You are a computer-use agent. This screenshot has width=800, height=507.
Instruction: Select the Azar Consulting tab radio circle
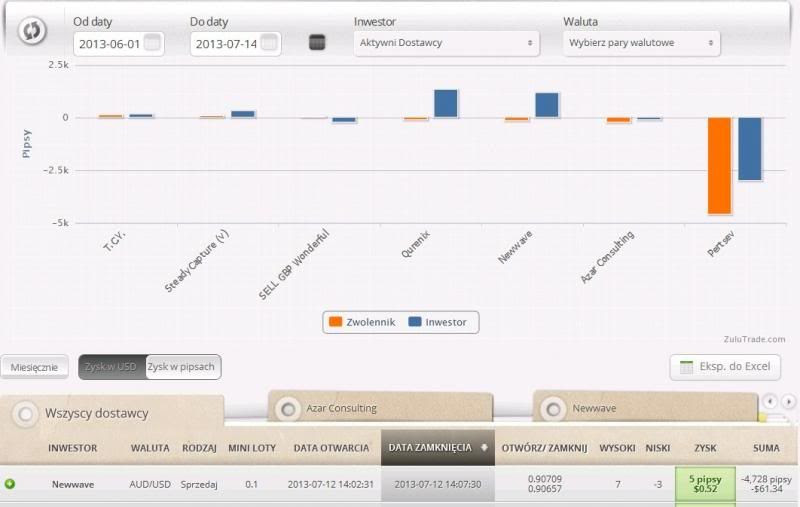point(288,409)
